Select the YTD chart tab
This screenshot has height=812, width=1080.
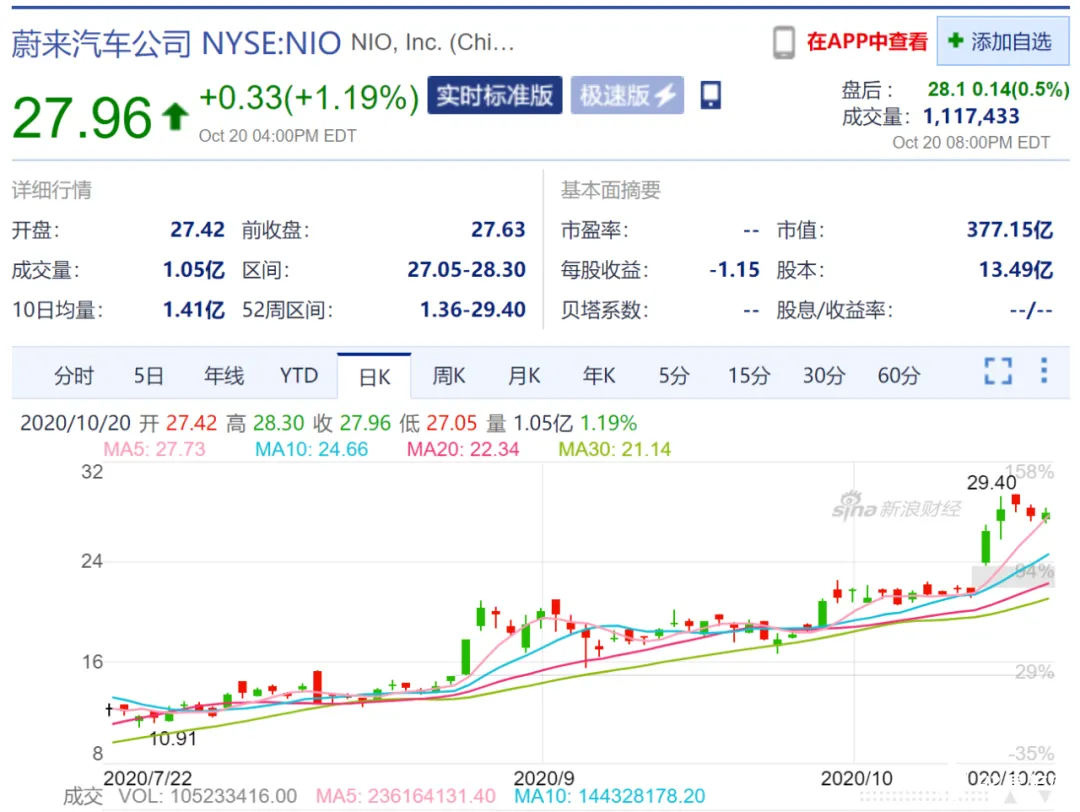tap(299, 376)
